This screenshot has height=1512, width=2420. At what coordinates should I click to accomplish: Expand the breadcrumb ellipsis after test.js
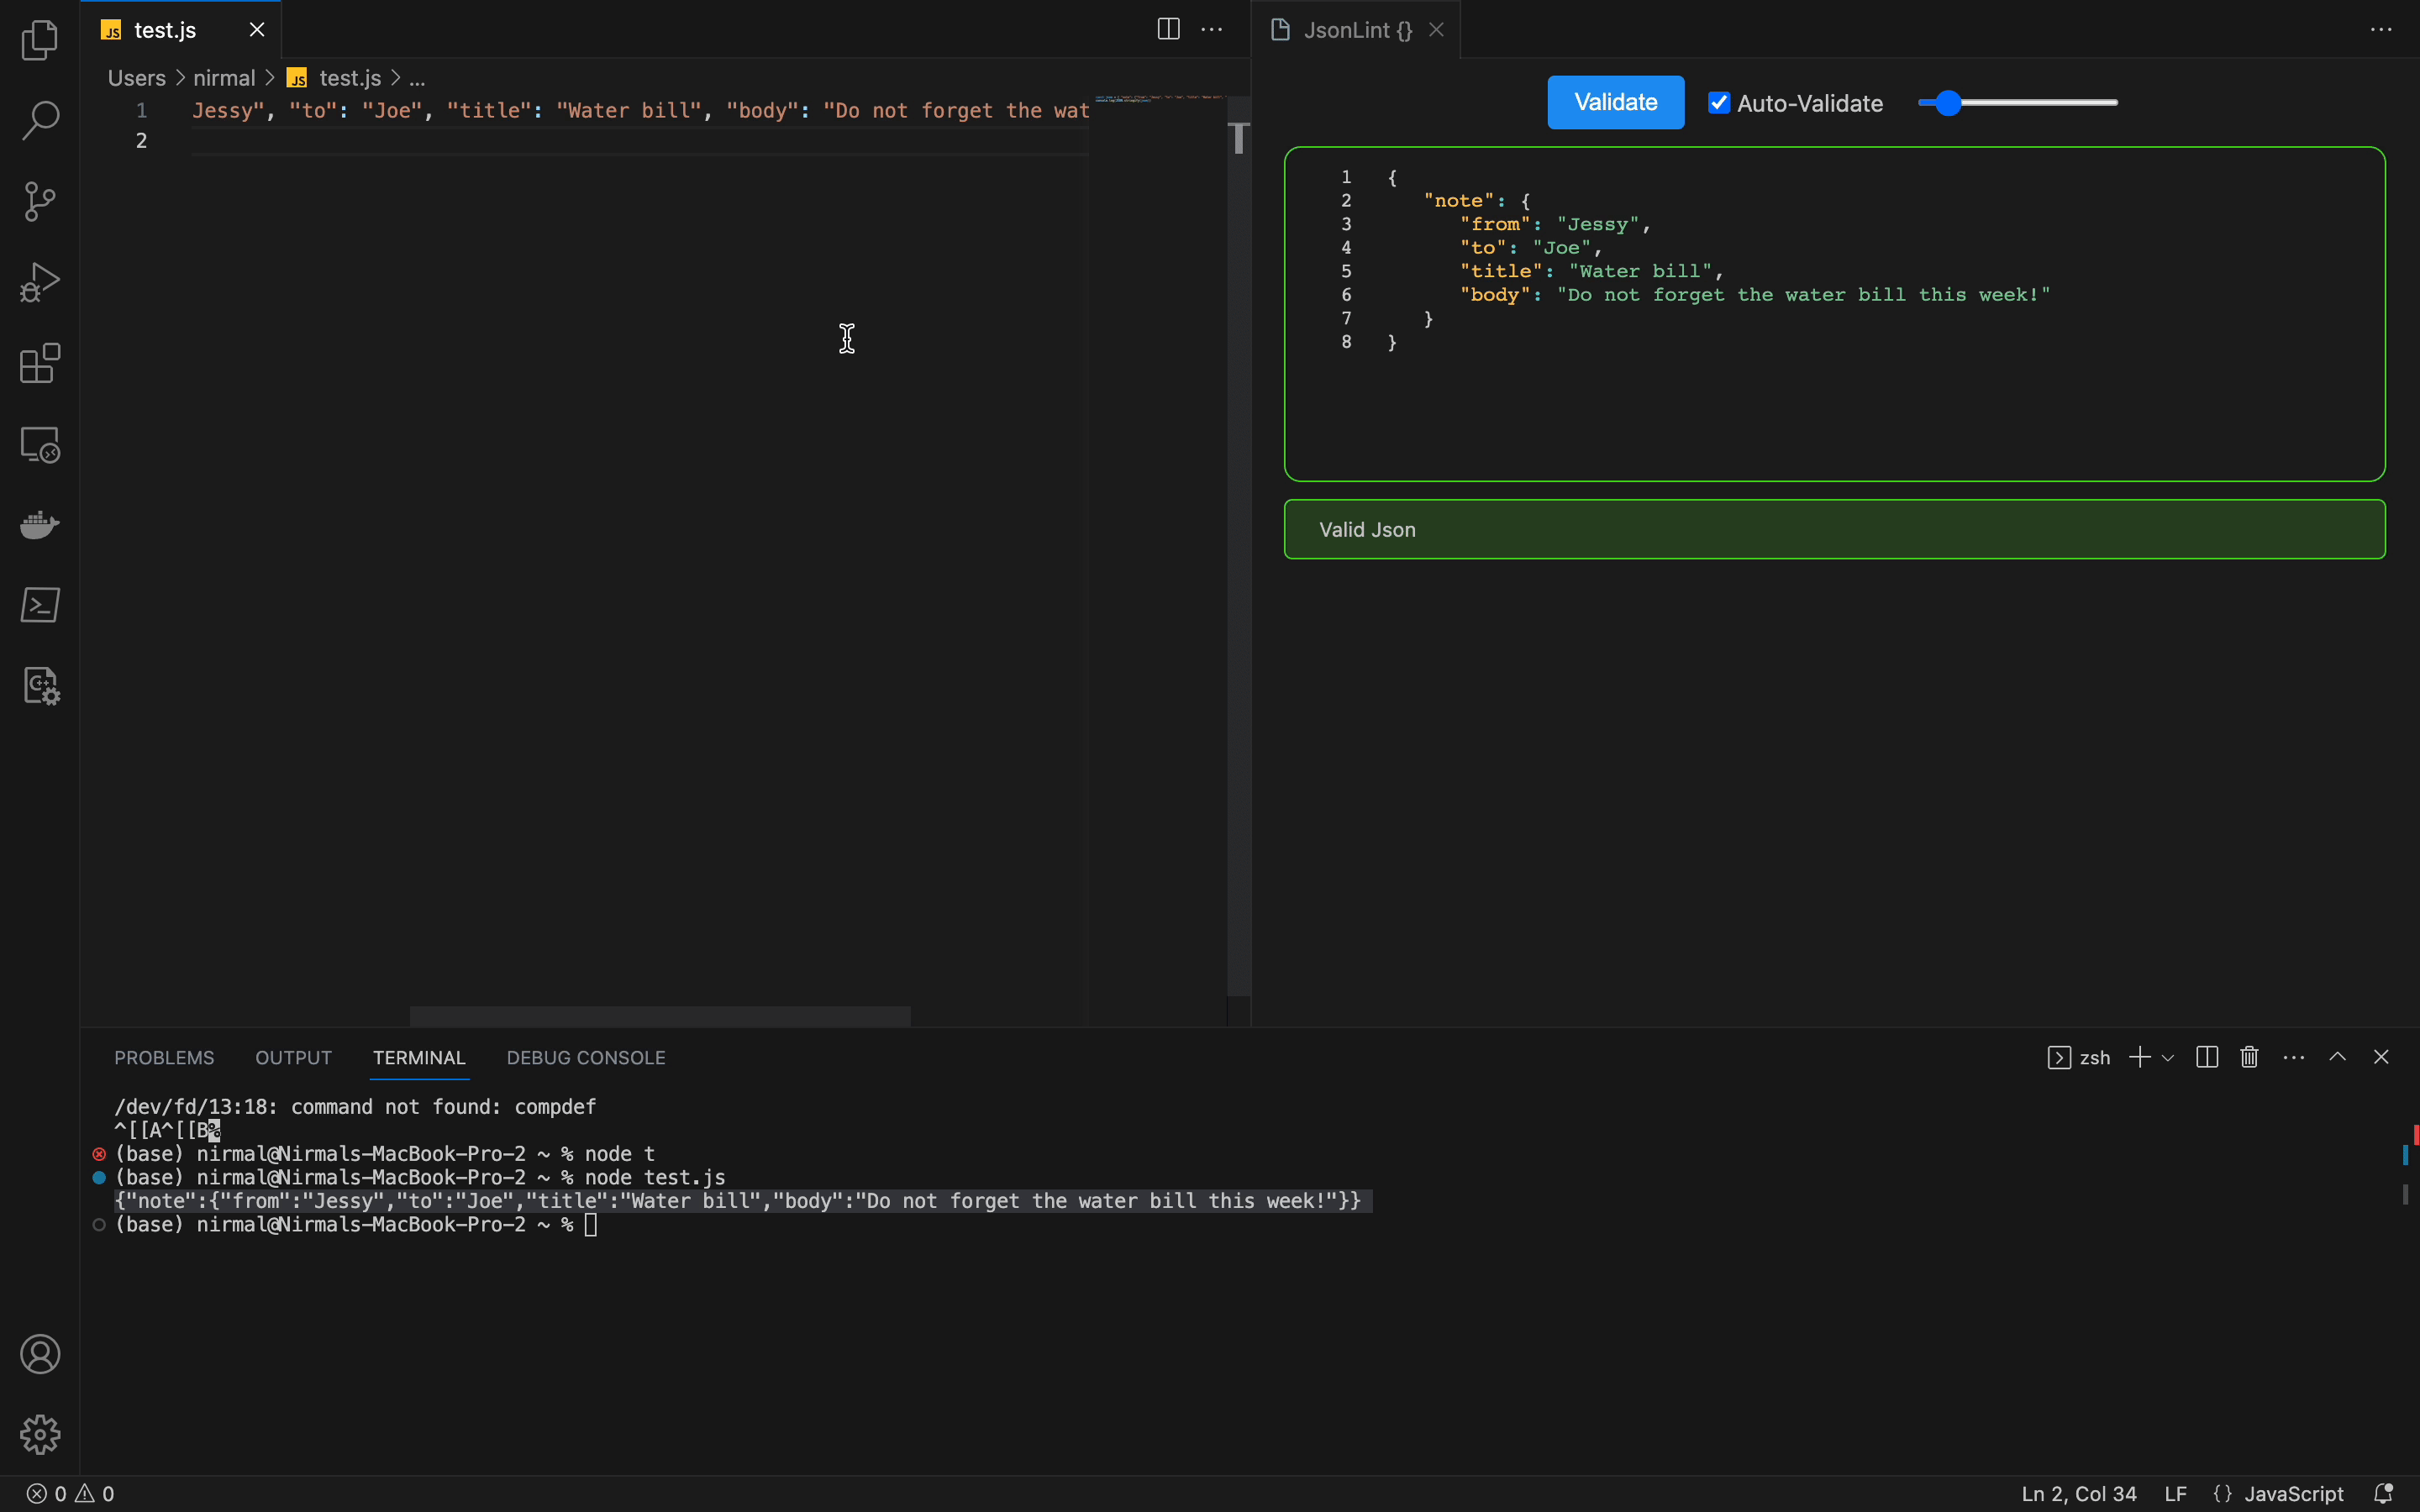click(x=418, y=79)
